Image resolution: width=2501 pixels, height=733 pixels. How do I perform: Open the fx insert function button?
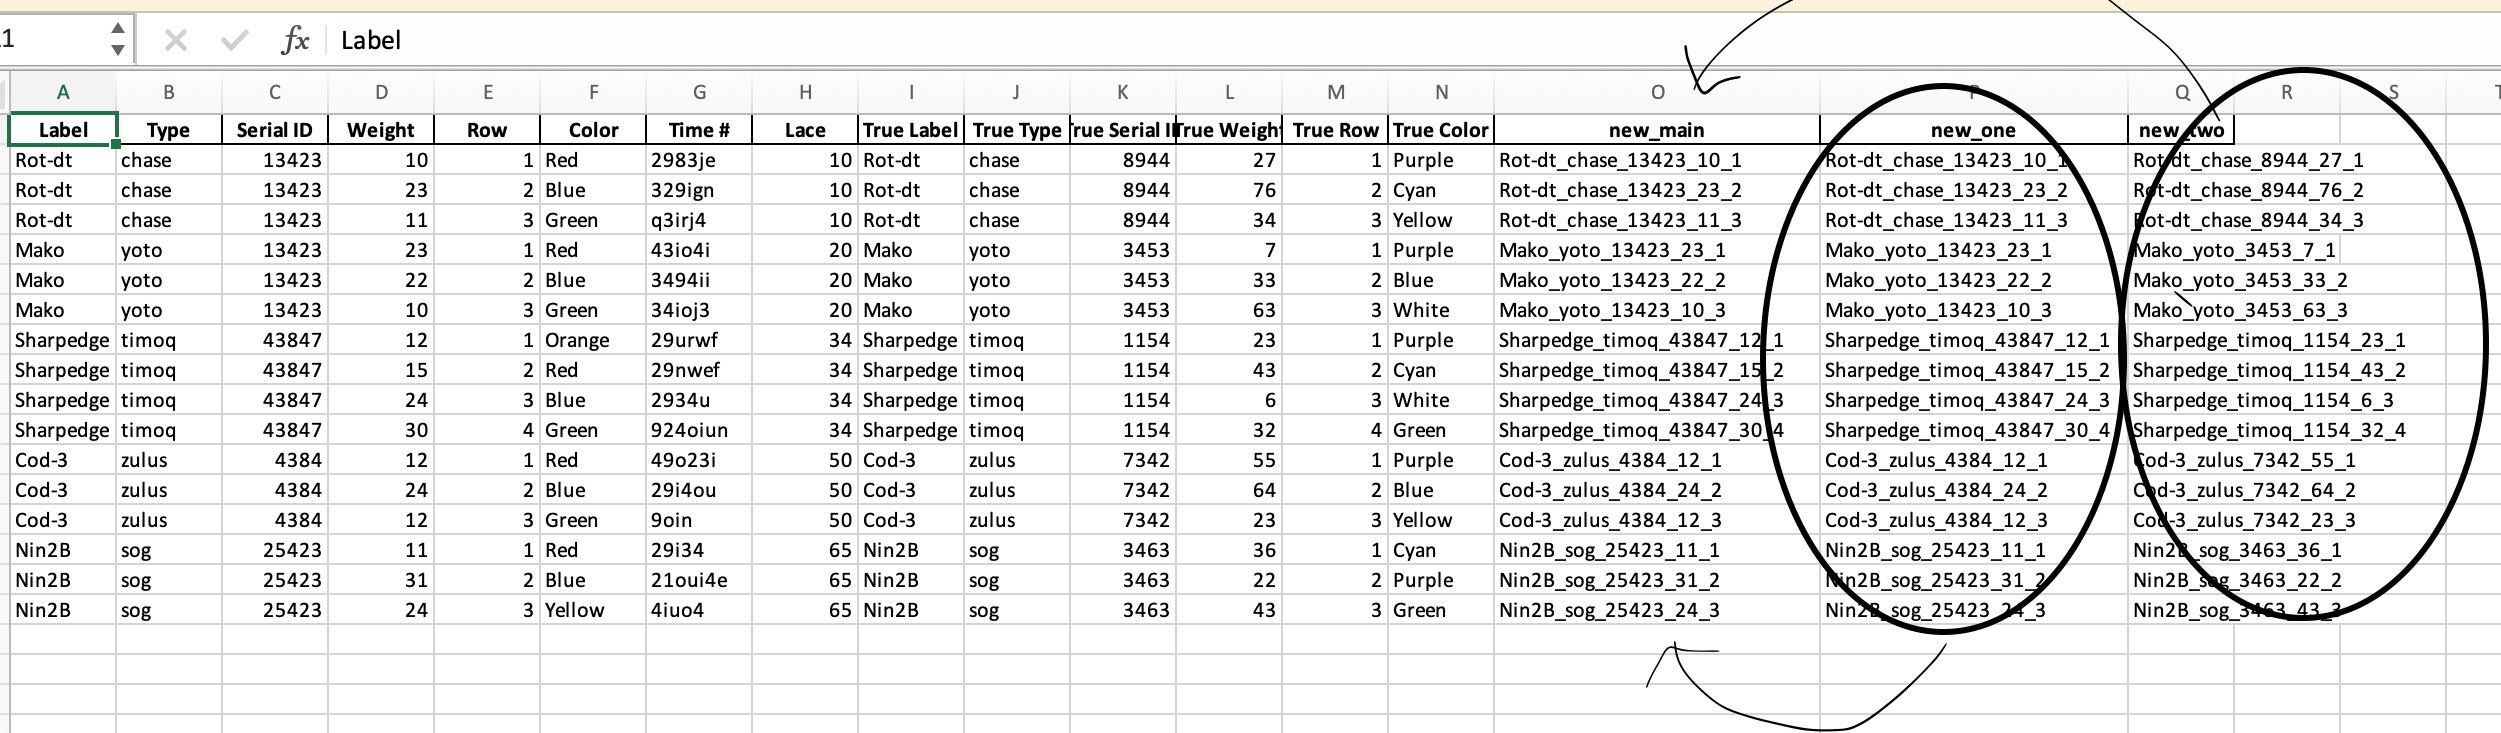[295, 40]
